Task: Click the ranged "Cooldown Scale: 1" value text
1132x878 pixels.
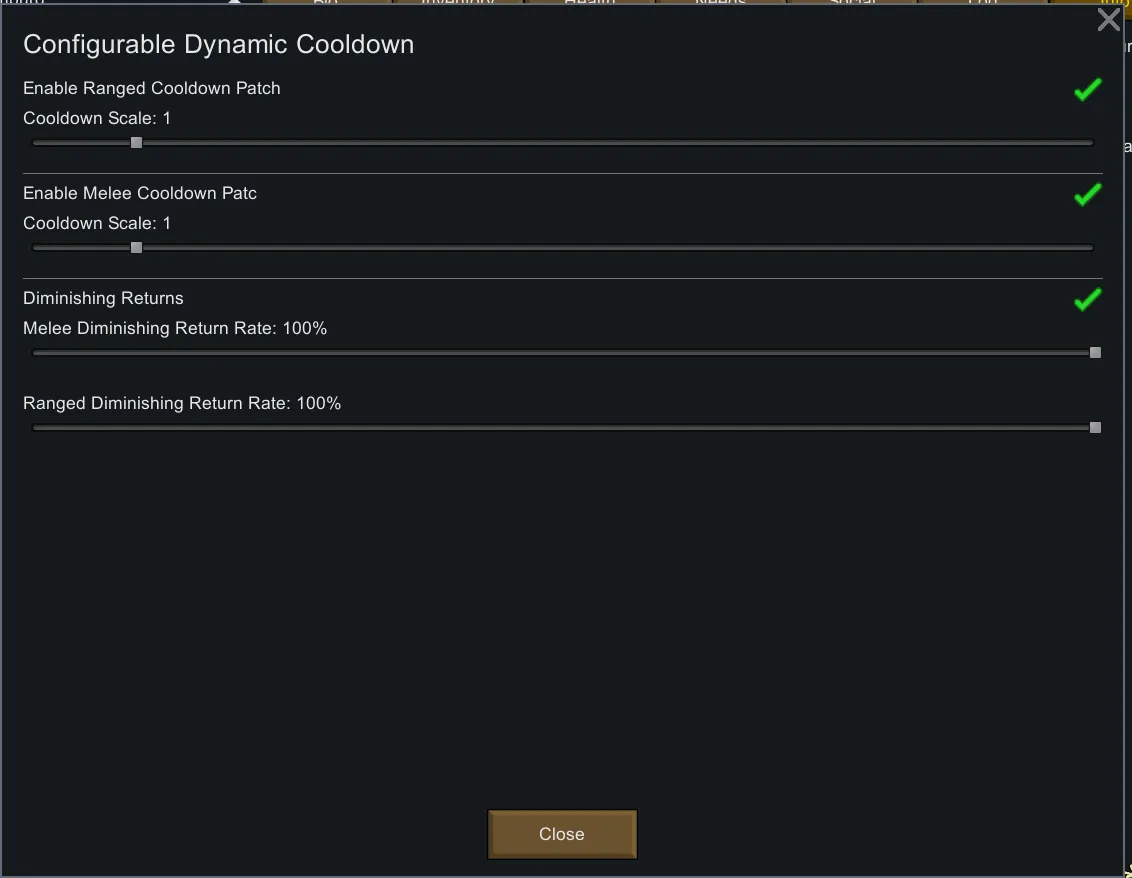Action: [x=97, y=118]
